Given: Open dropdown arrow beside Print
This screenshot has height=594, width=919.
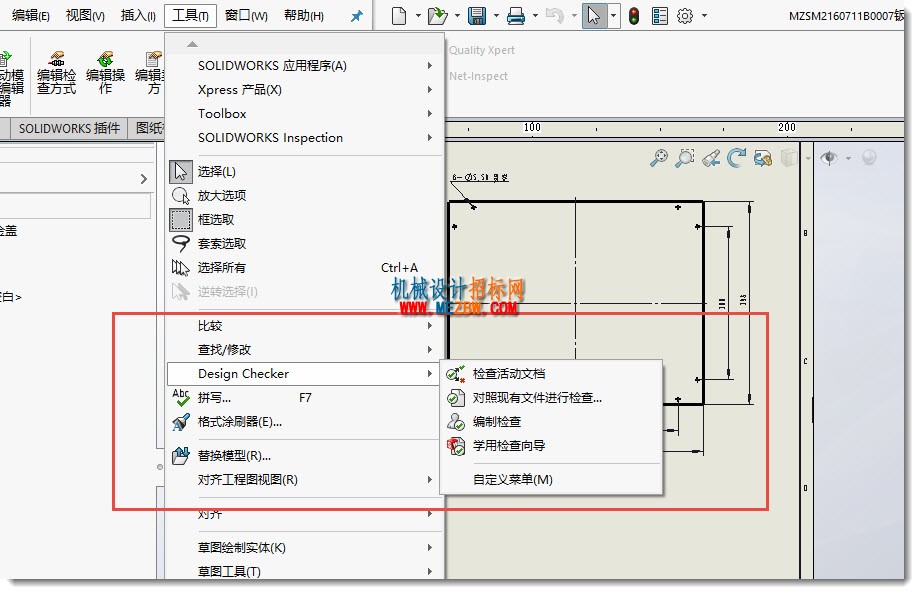Looking at the screenshot, I should [535, 16].
